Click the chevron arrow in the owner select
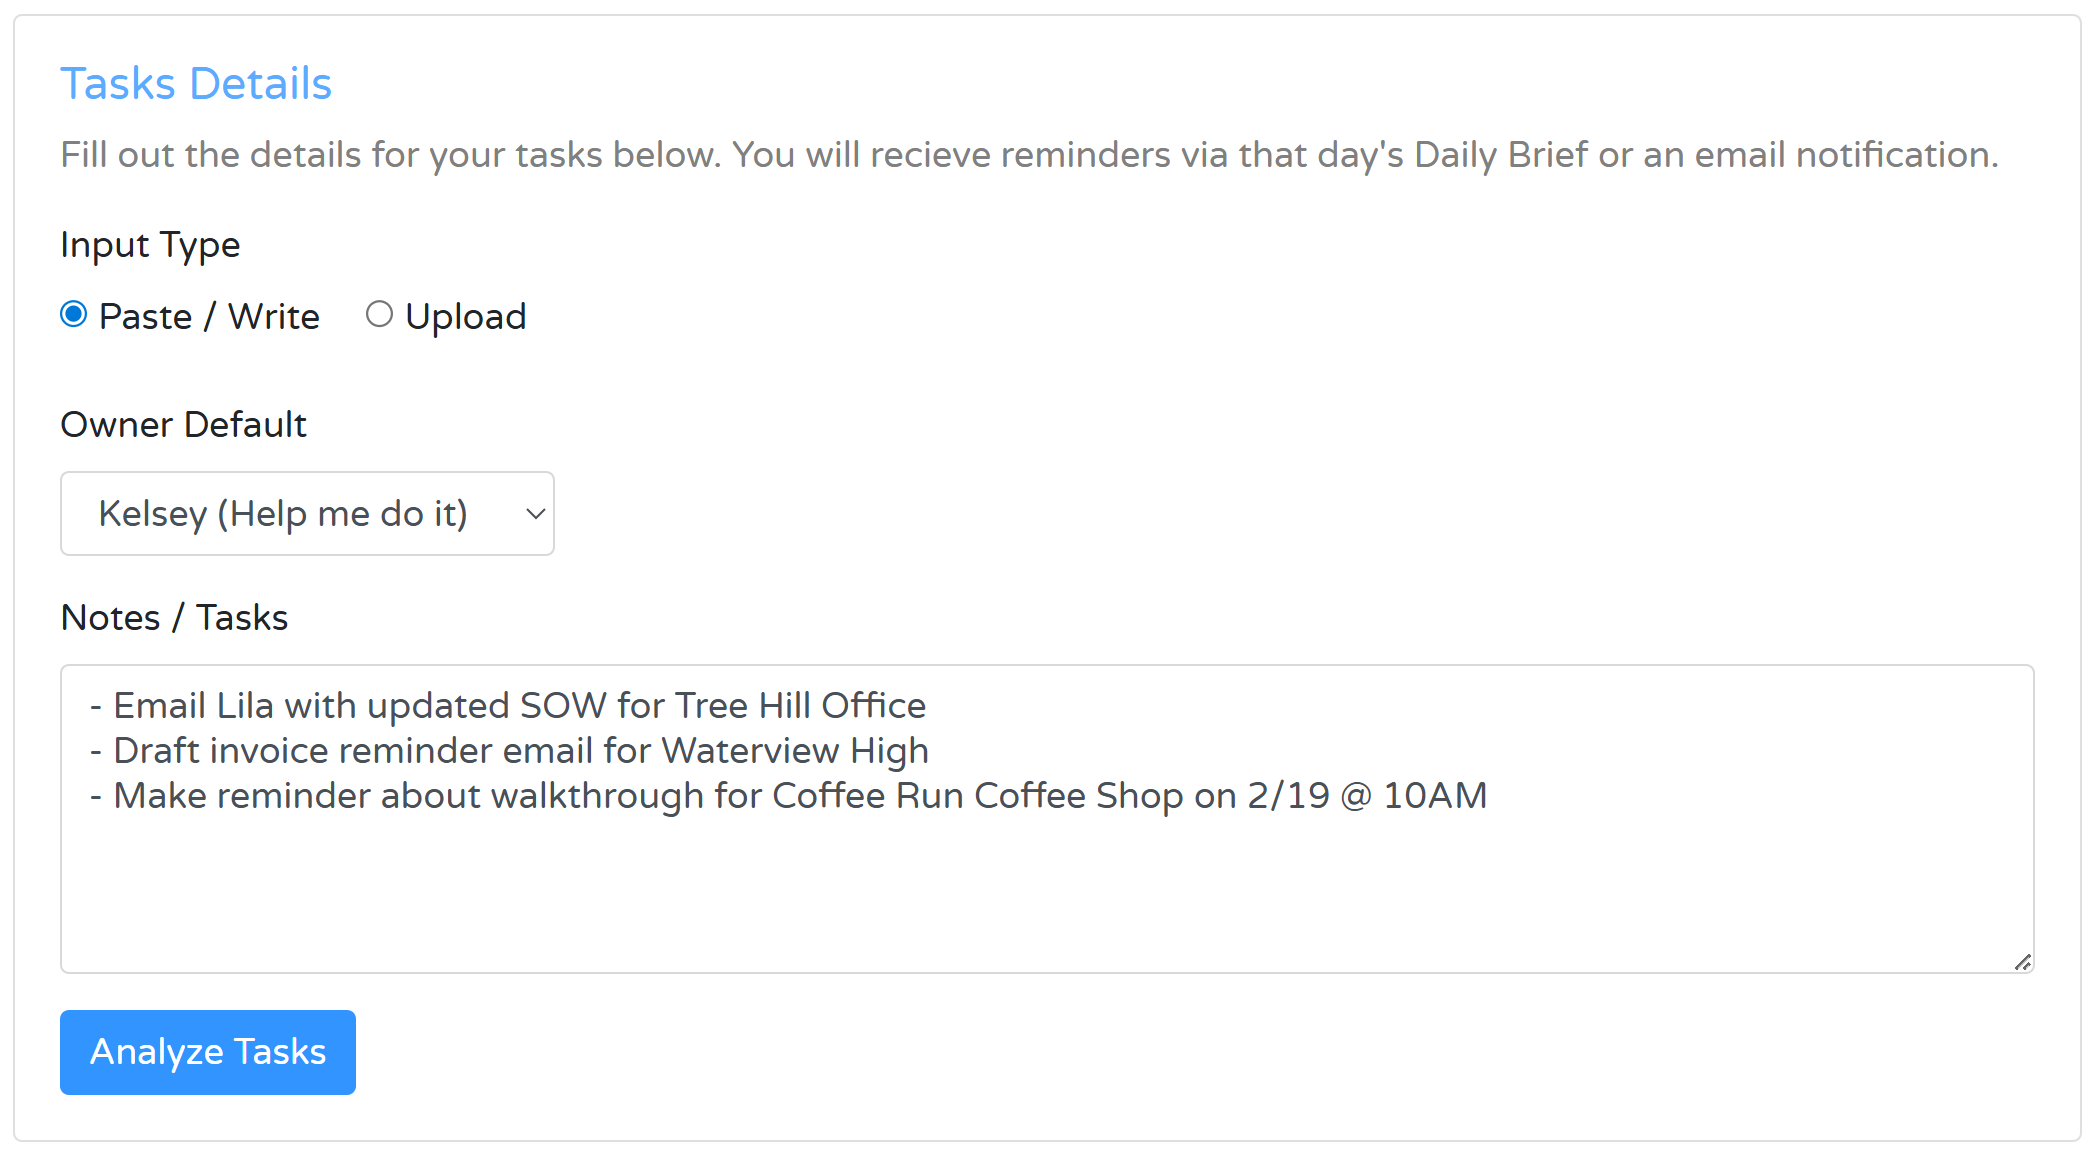This screenshot has width=2097, height=1156. tap(535, 514)
